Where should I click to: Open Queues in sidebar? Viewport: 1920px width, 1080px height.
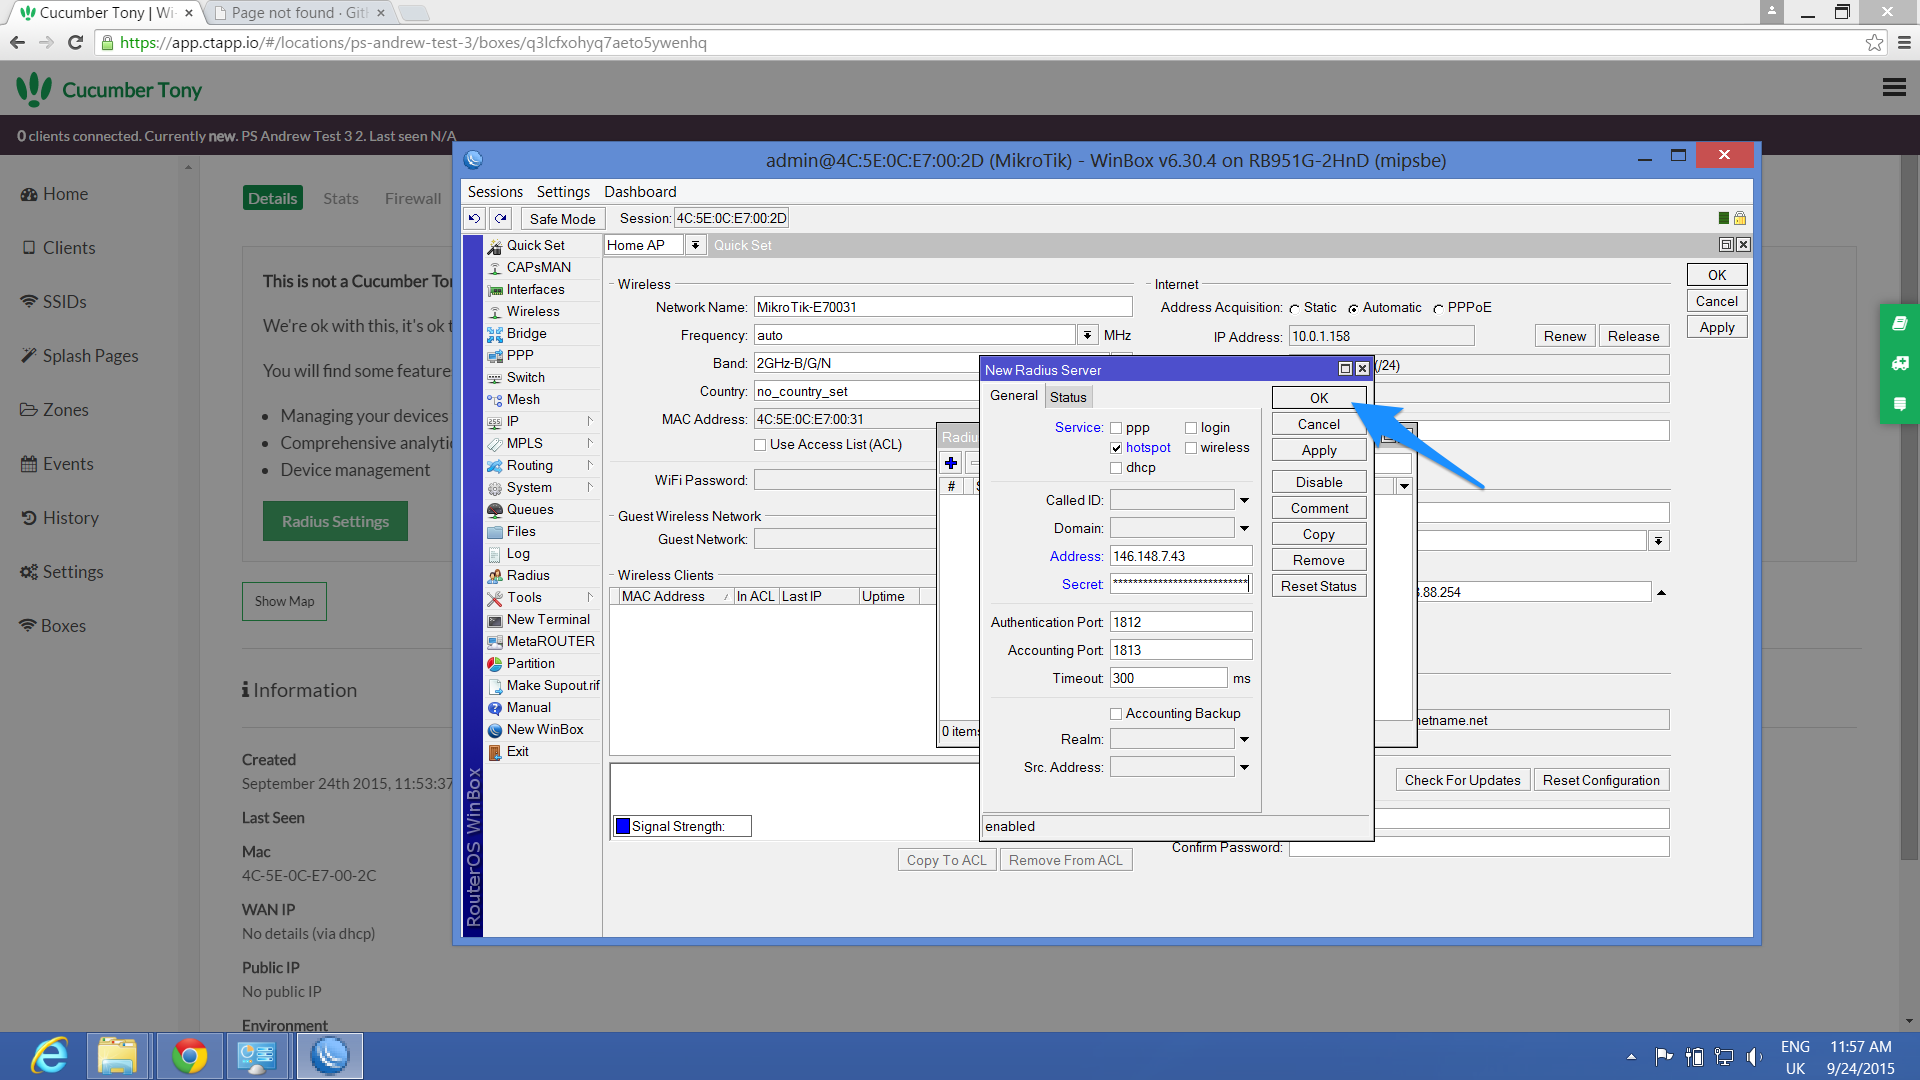tap(530, 509)
